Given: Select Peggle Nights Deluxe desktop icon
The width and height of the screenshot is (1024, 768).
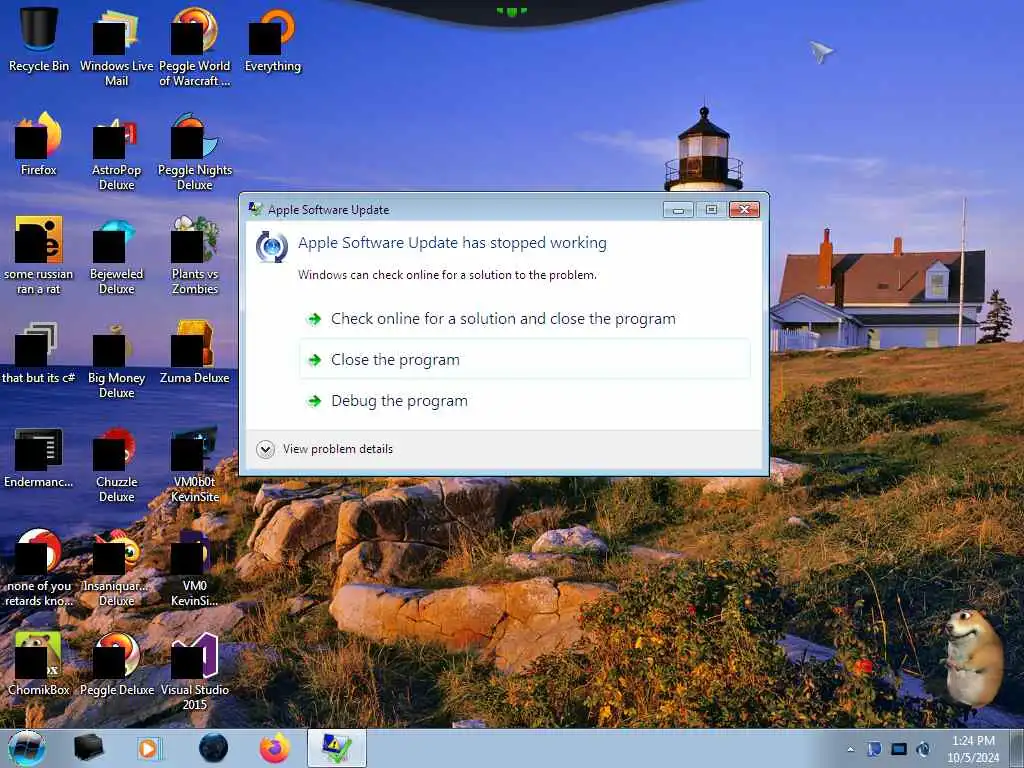Looking at the screenshot, I should [x=195, y=152].
